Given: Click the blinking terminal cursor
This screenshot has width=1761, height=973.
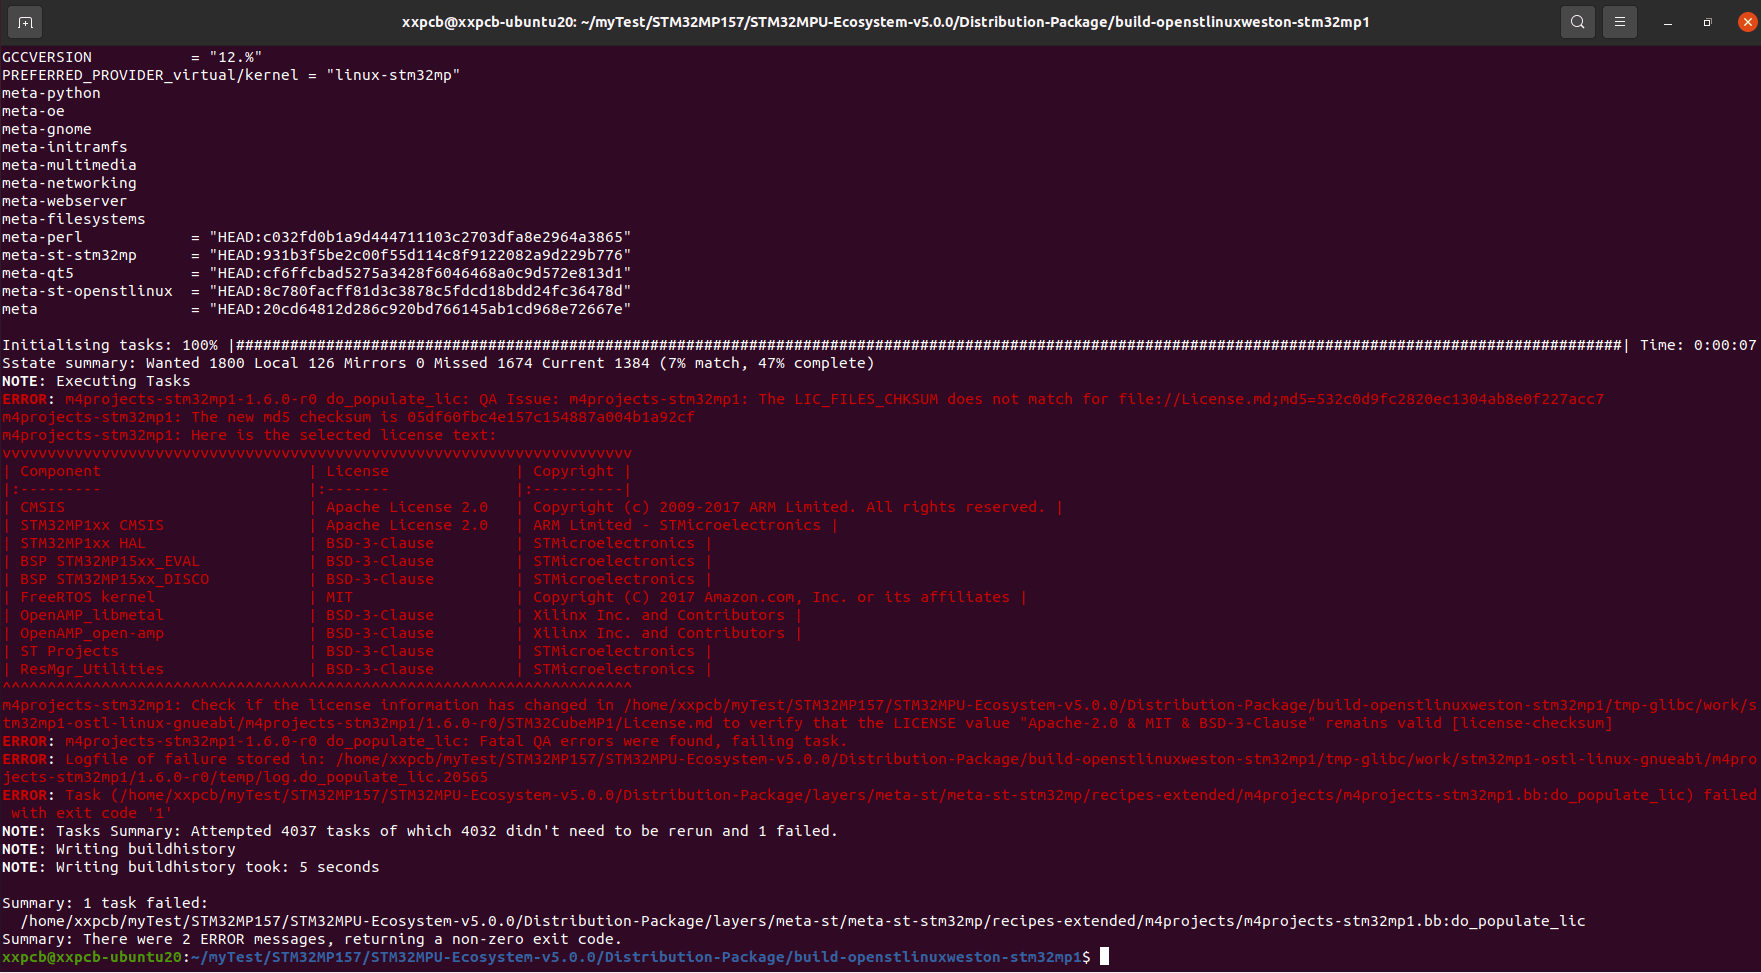Looking at the screenshot, I should pos(1106,956).
